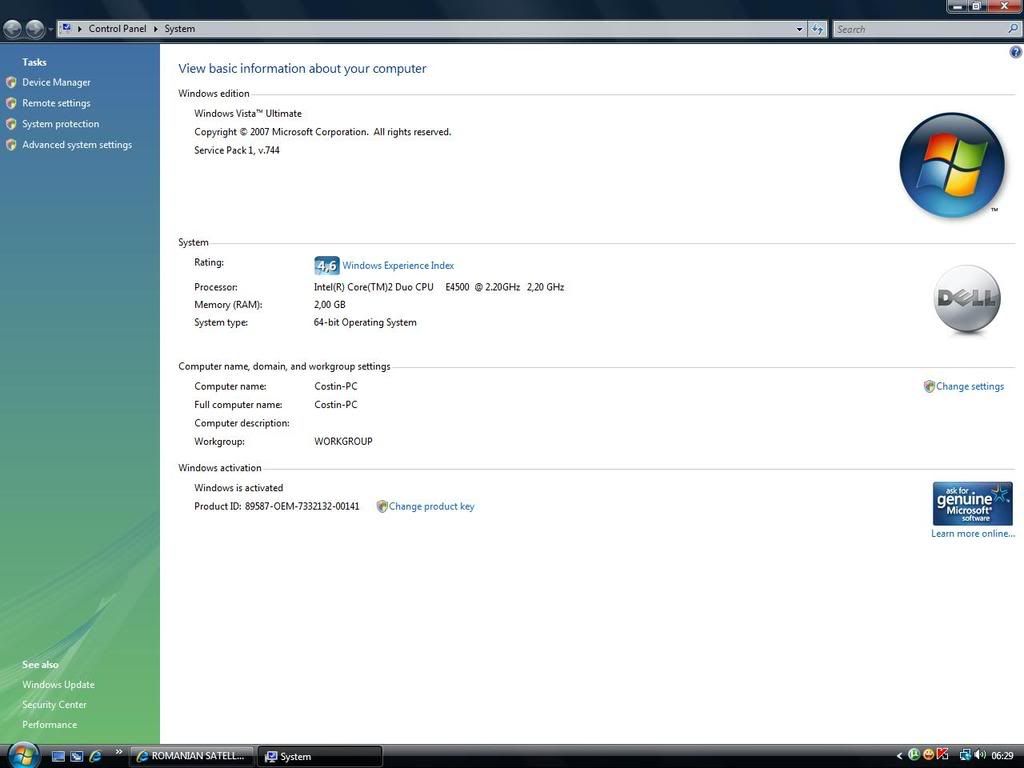The width and height of the screenshot is (1024, 768).
Task: Click the Refresh button beside address bar
Action: [818, 29]
